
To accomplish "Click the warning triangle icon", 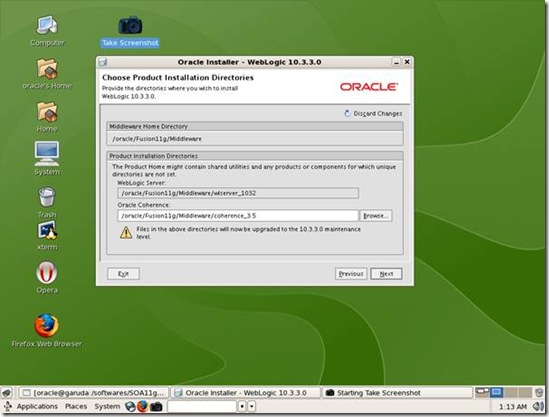I will tap(126, 232).
